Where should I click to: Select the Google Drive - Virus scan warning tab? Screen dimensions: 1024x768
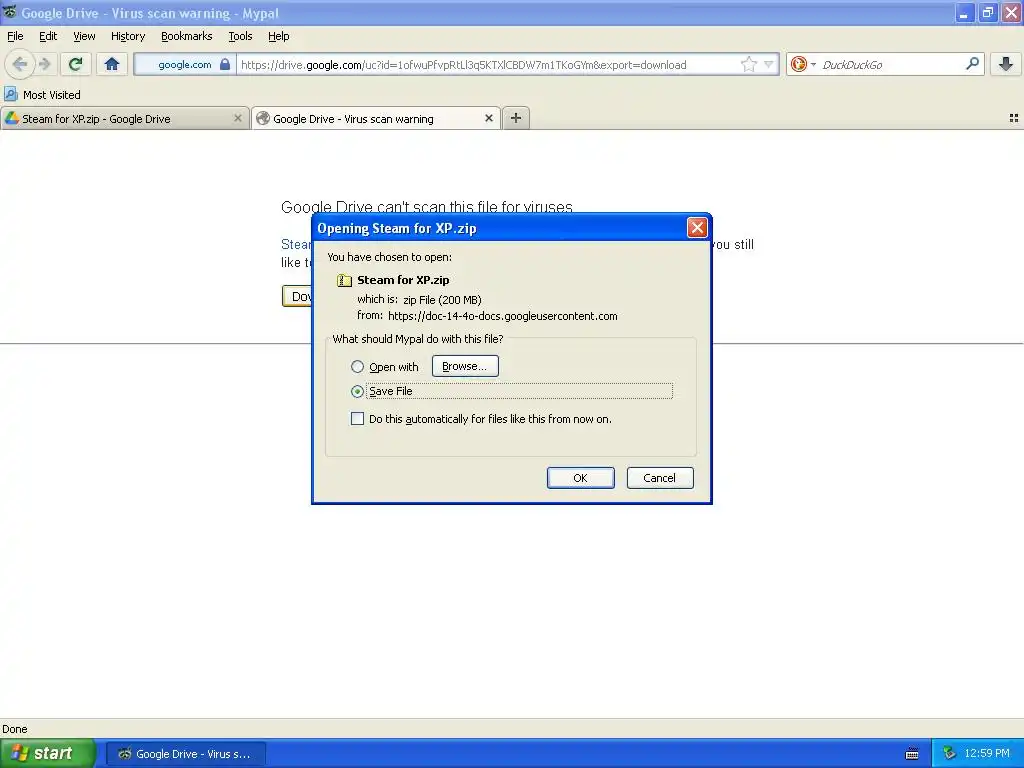[376, 118]
